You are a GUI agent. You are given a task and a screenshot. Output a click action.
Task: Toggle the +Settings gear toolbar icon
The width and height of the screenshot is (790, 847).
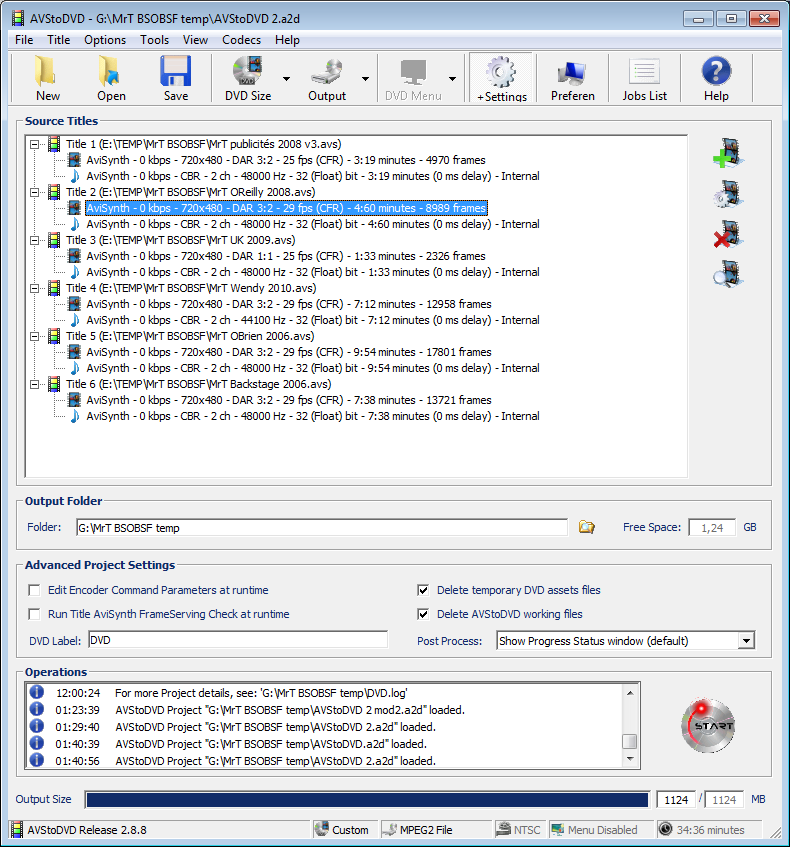501,78
